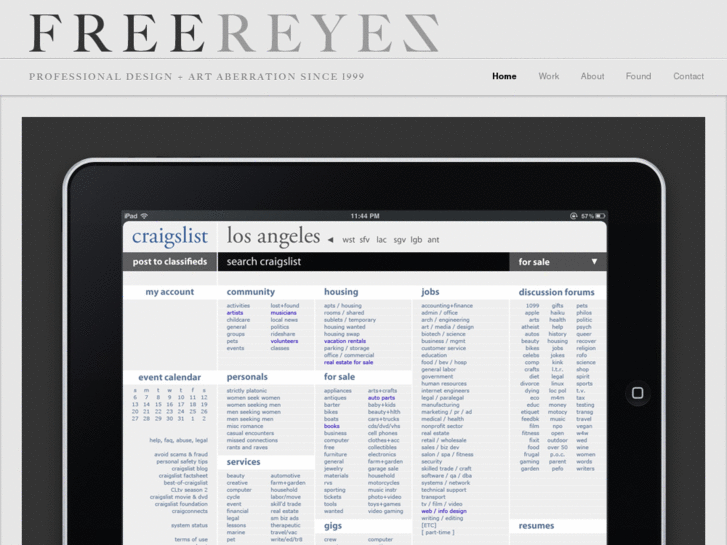Click the 'volunteers' community link
This screenshot has height=545, width=727.
[x=284, y=341]
